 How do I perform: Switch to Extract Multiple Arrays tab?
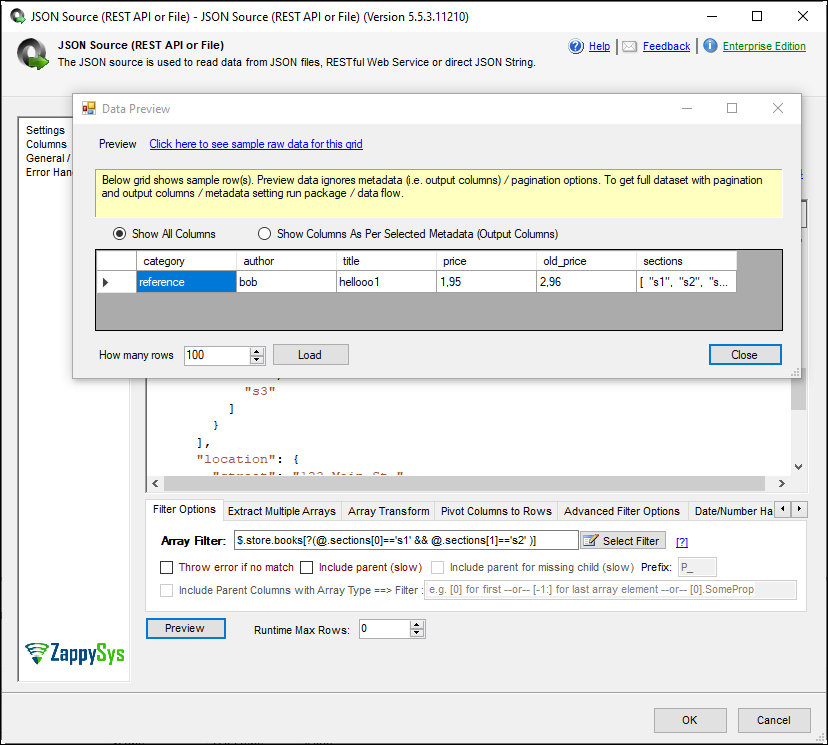[x=282, y=511]
